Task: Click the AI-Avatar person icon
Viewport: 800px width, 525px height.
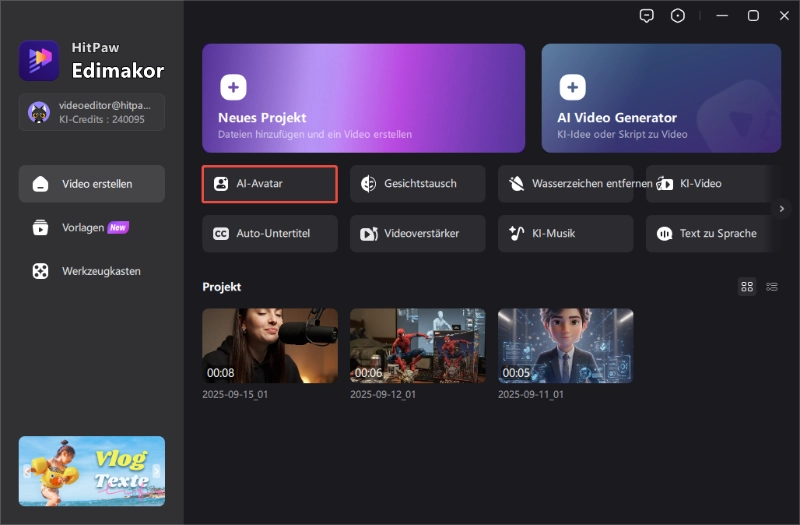Action: pos(221,184)
